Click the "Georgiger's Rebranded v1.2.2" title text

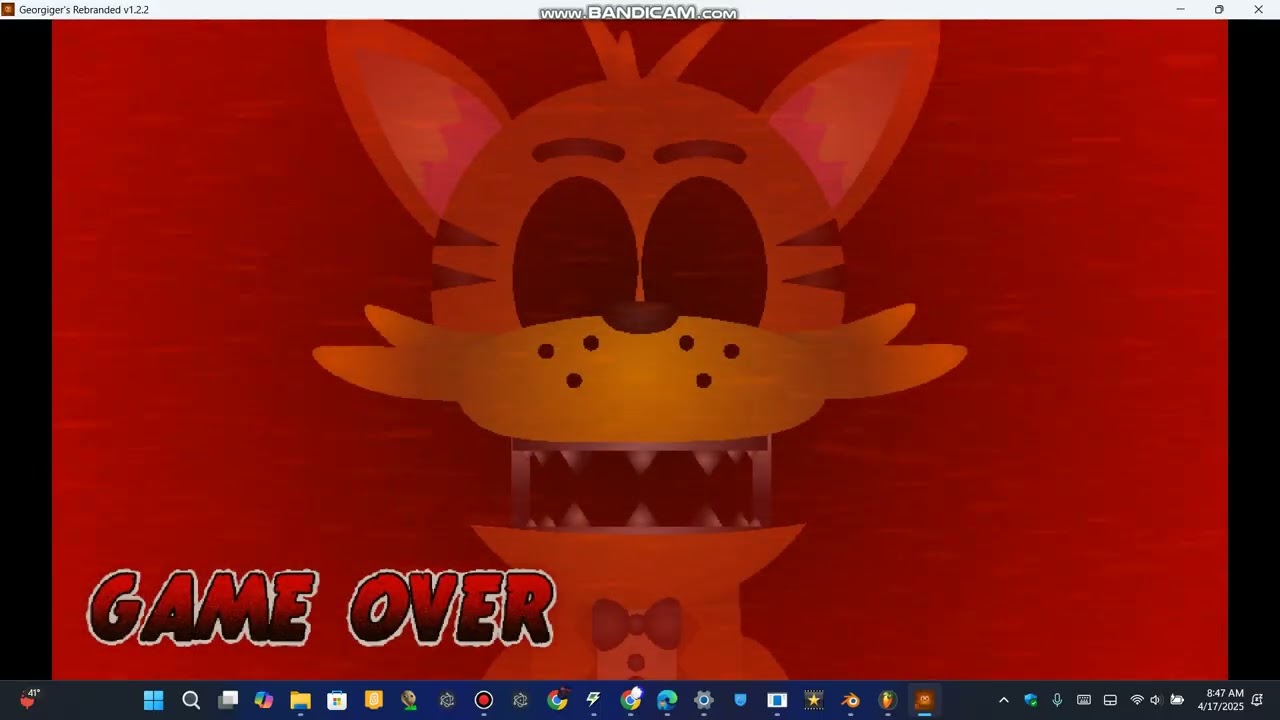[x=84, y=10]
